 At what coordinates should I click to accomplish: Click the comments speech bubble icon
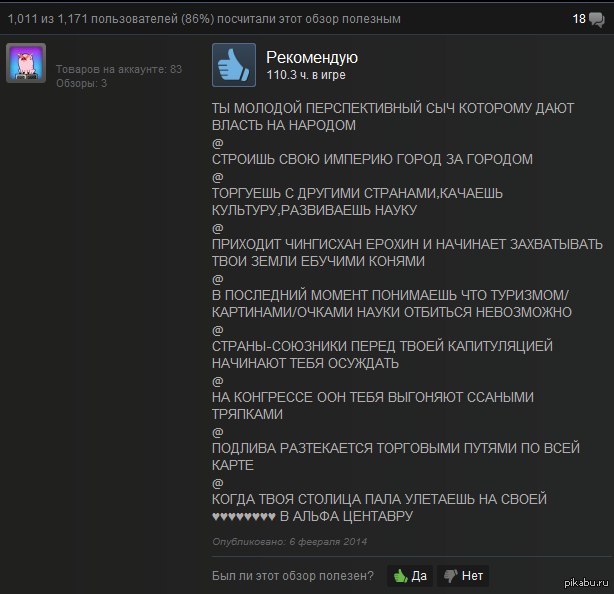596,18
